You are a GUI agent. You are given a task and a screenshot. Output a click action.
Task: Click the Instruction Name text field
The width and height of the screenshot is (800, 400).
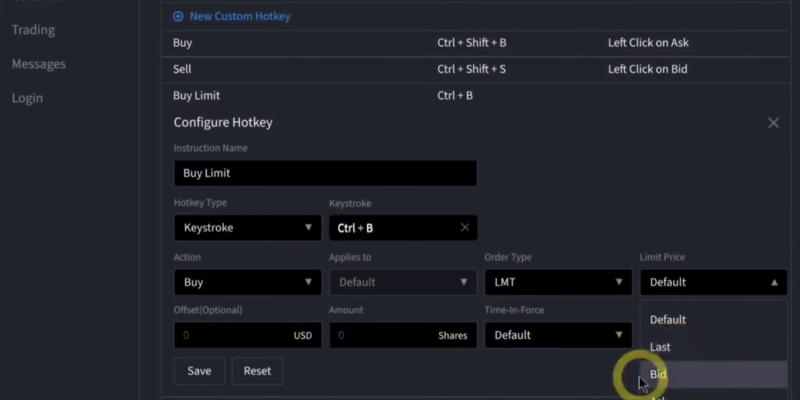[325, 173]
